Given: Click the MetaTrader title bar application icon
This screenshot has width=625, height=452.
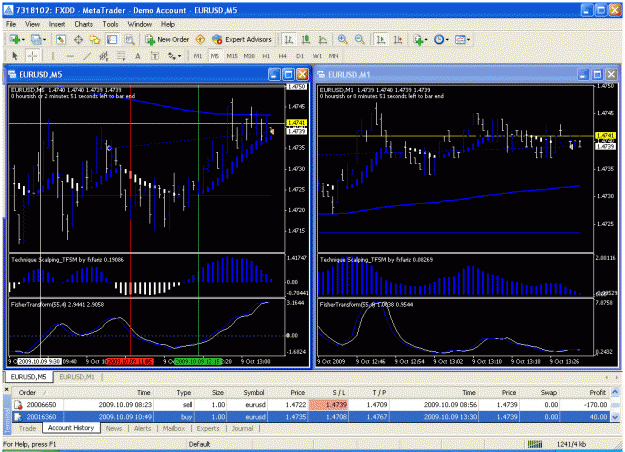Looking at the screenshot, I should pyautogui.click(x=8, y=10).
